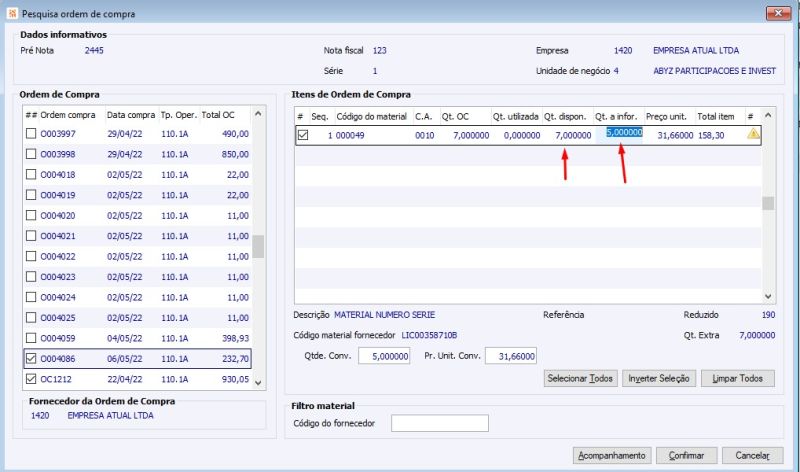
Task: Click the Qt. OC column header
Action: coord(455,117)
